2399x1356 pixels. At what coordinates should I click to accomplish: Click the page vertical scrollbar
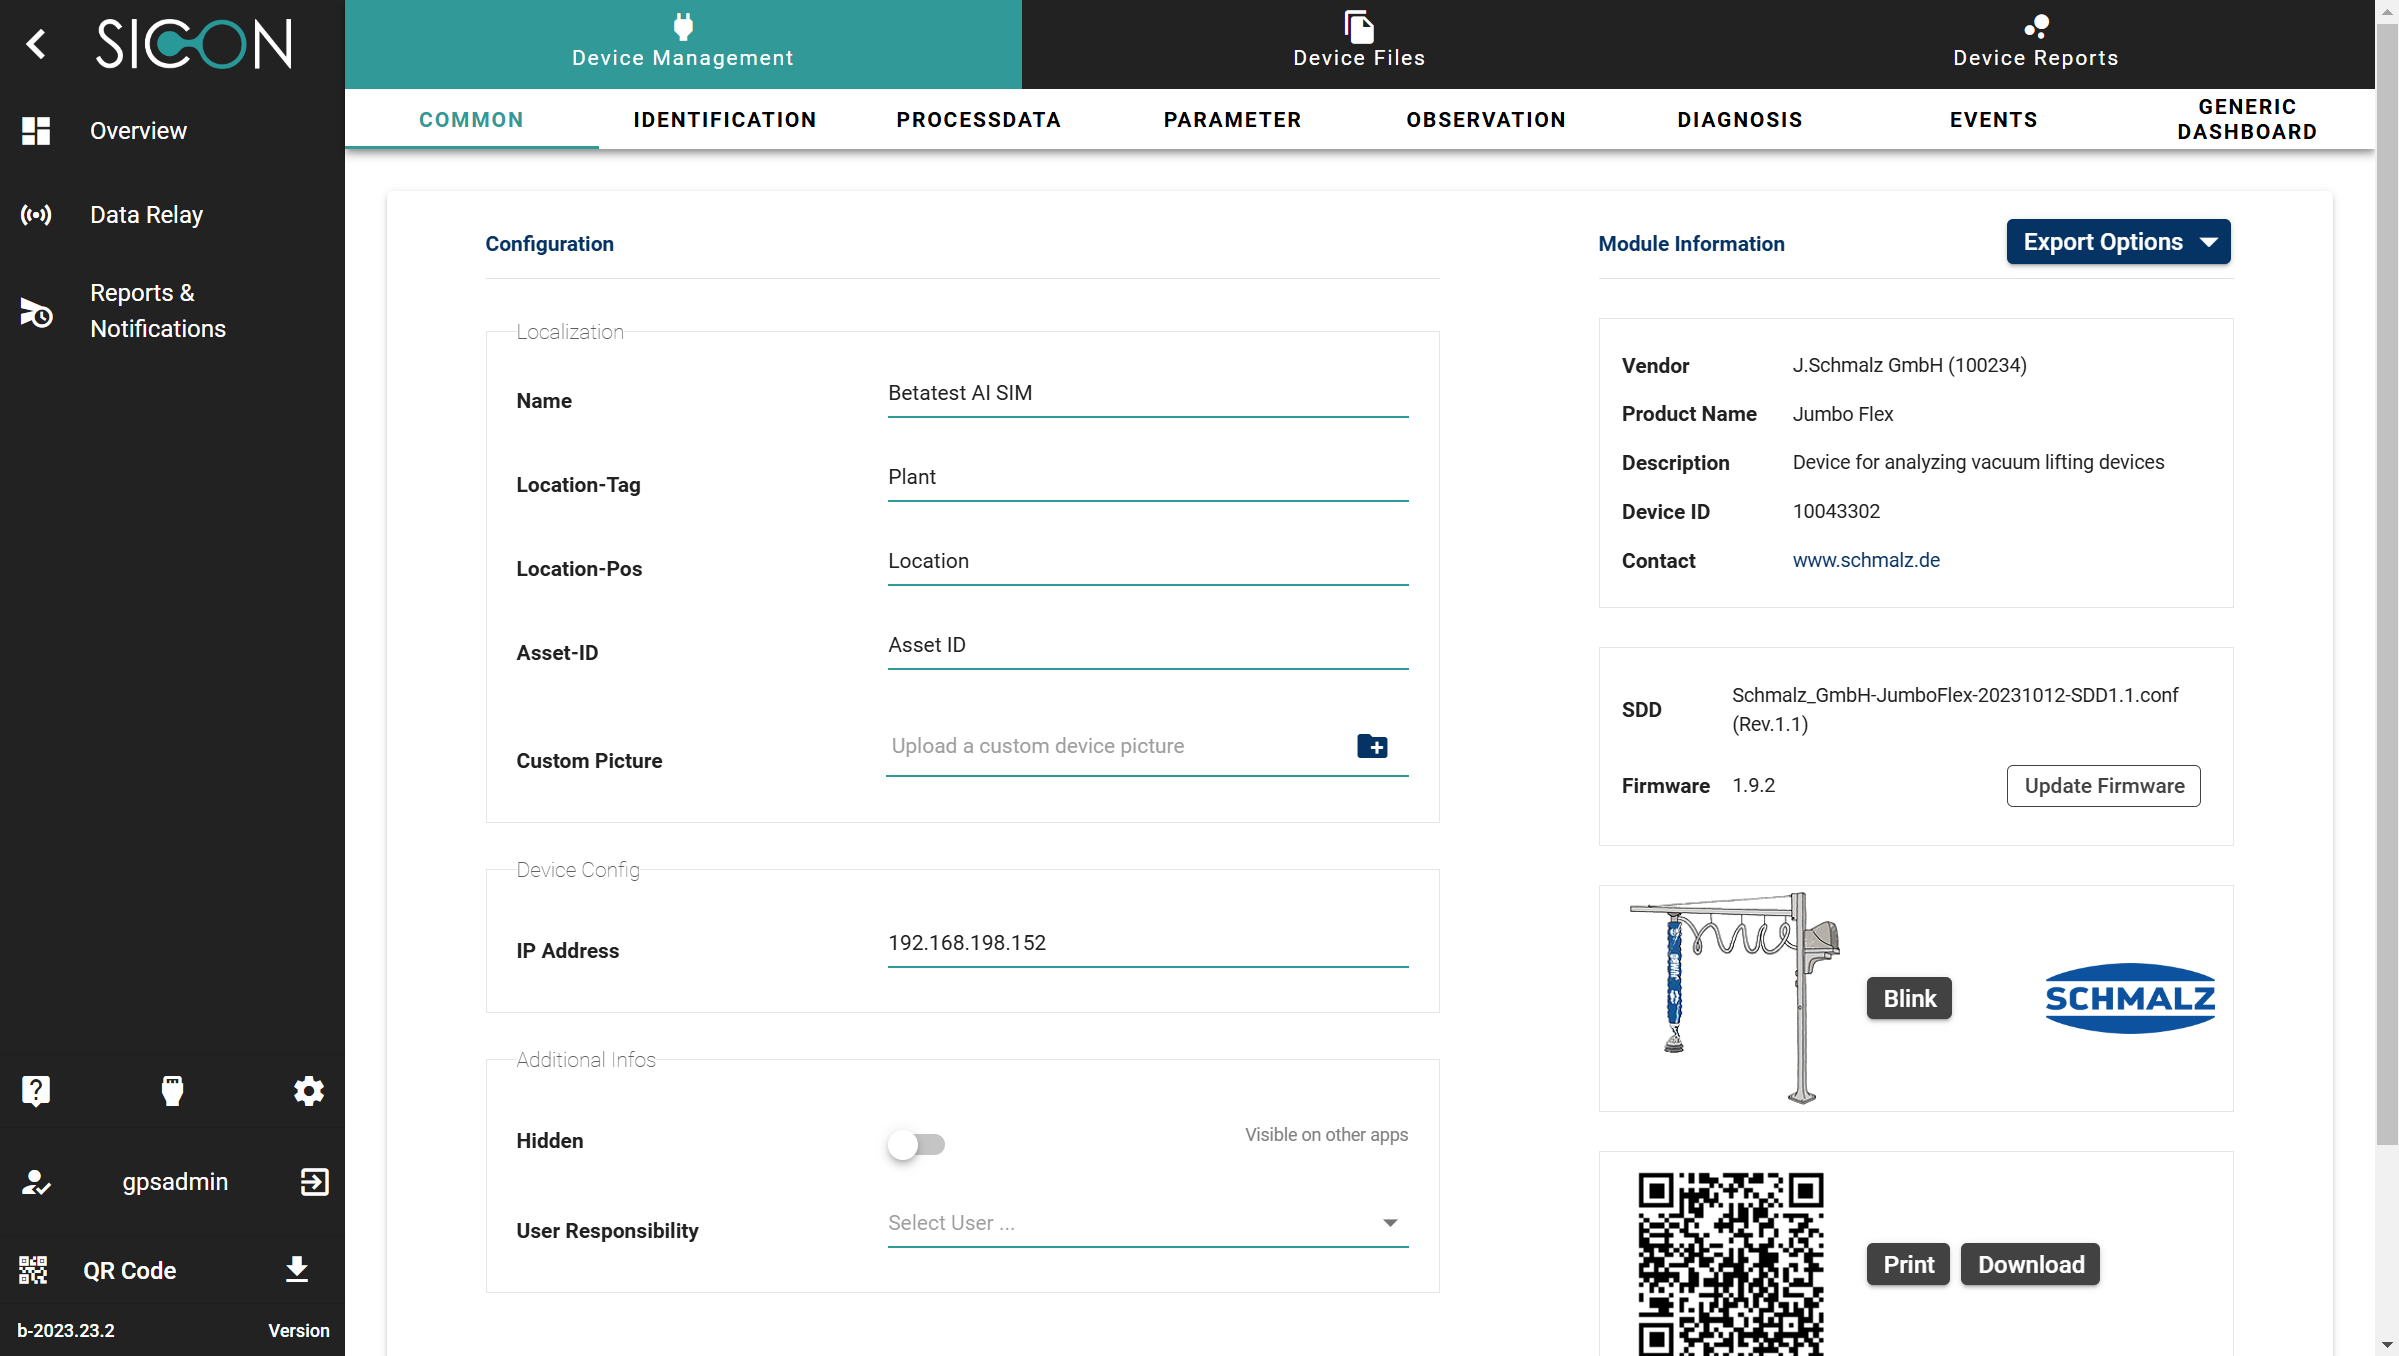pos(2386,580)
